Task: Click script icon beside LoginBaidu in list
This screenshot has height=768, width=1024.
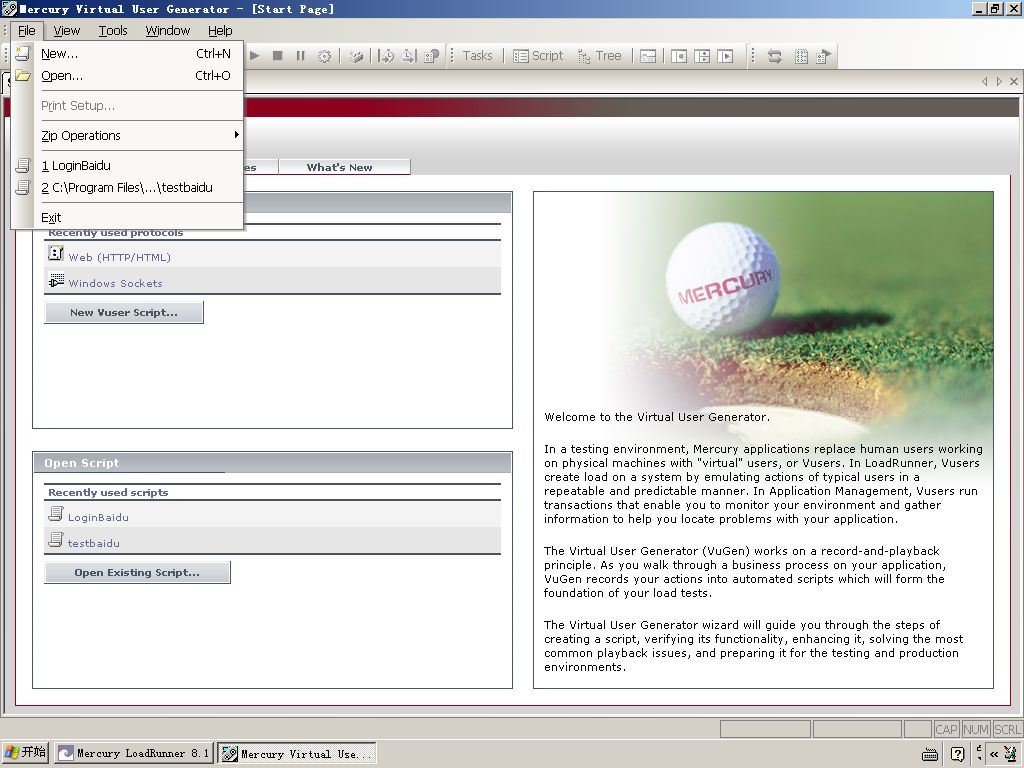Action: point(56,514)
